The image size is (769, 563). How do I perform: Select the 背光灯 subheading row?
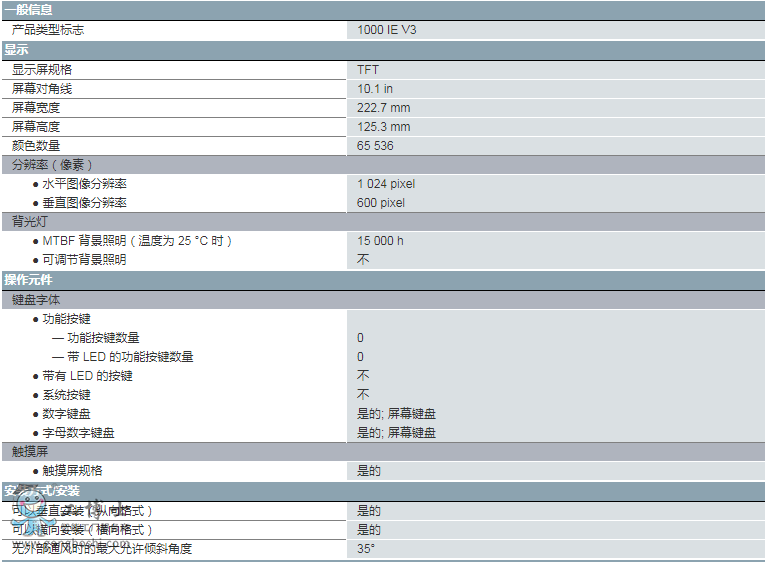point(30,221)
